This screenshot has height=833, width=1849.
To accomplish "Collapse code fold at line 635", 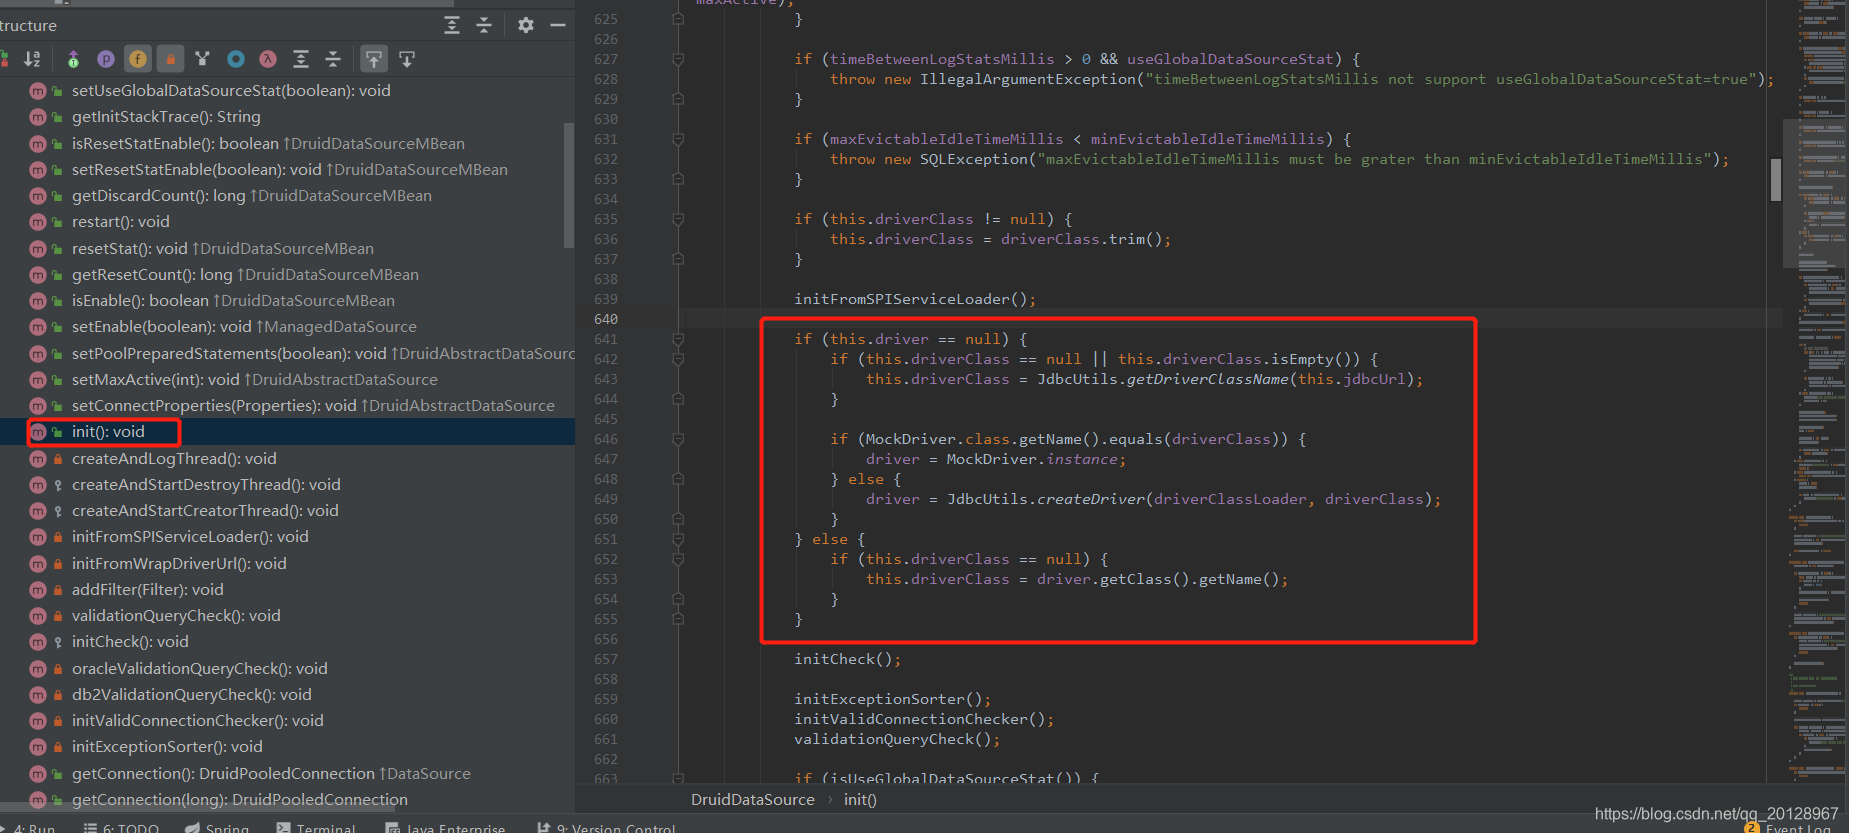I will click(678, 219).
